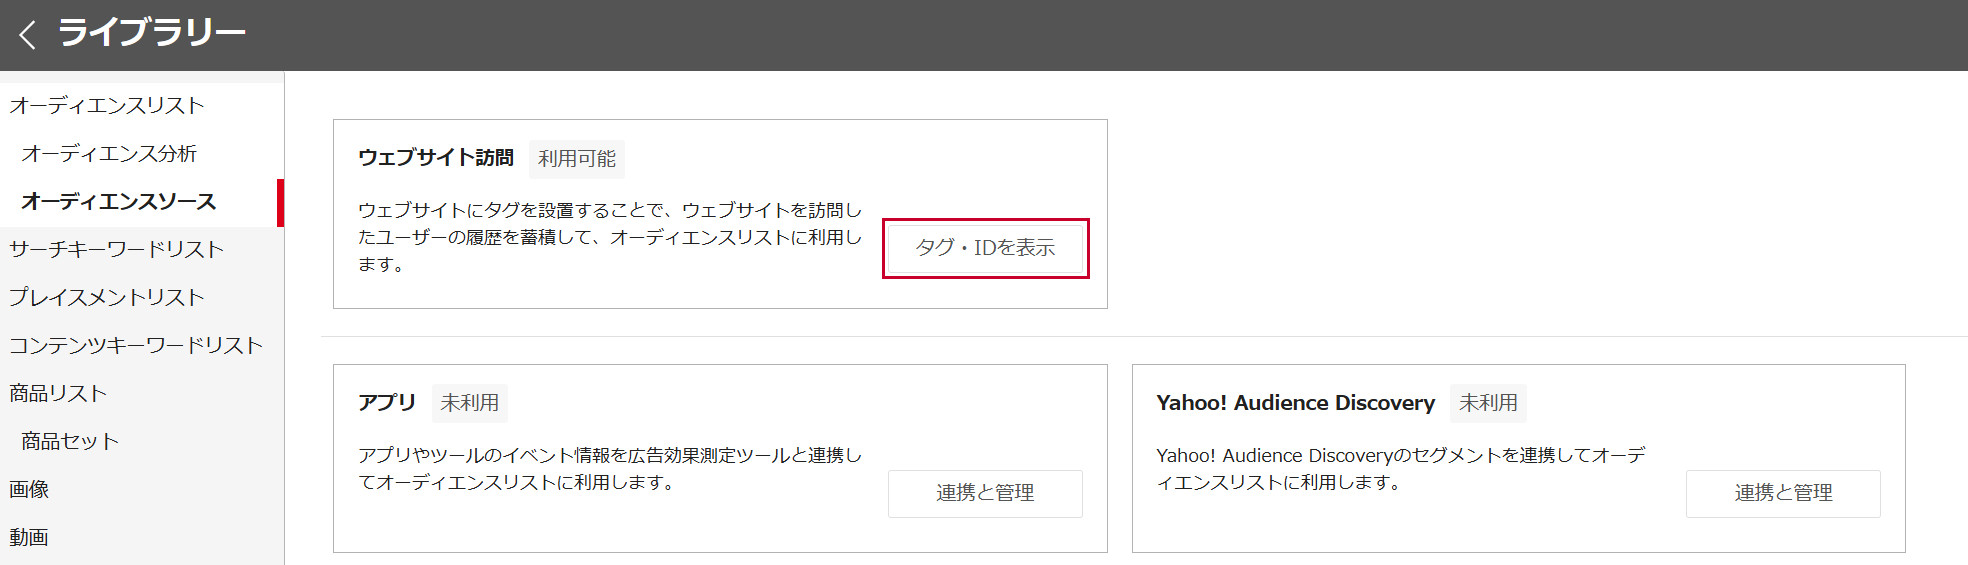The height and width of the screenshot is (565, 1968).
Task: Click 連携と管理 in Yahoo! Audience Discovery card
Action: pos(1783,493)
